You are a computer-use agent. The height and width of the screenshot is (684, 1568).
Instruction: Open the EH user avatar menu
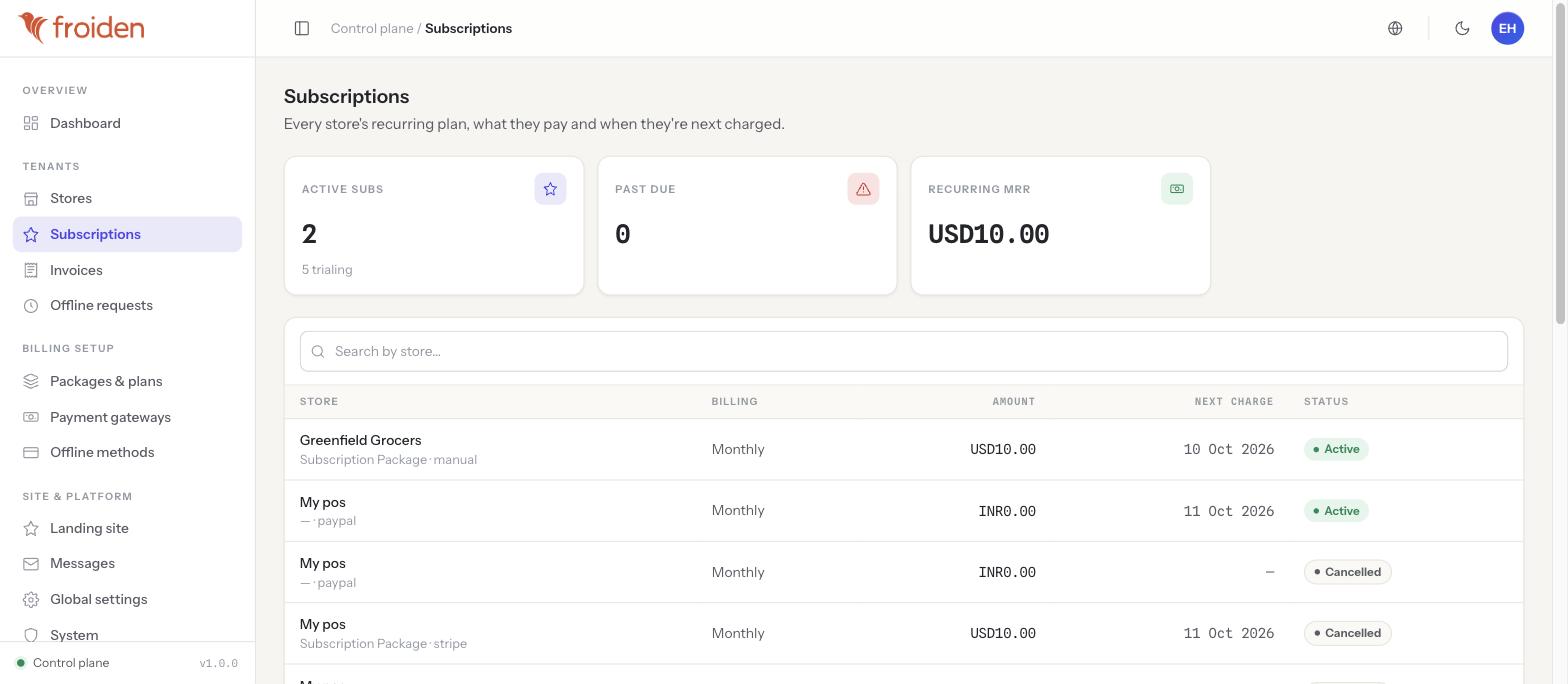point(1507,28)
